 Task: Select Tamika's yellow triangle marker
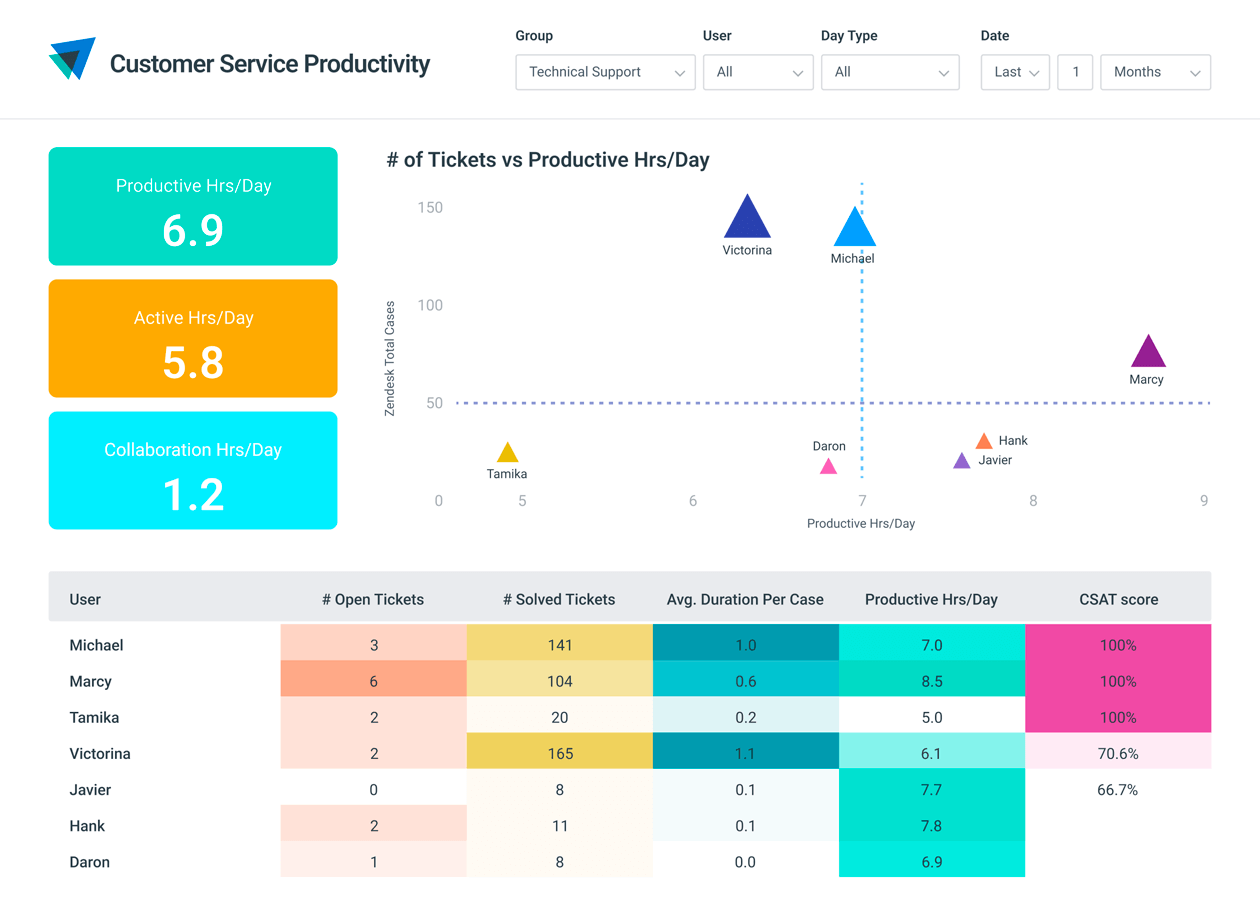508,453
